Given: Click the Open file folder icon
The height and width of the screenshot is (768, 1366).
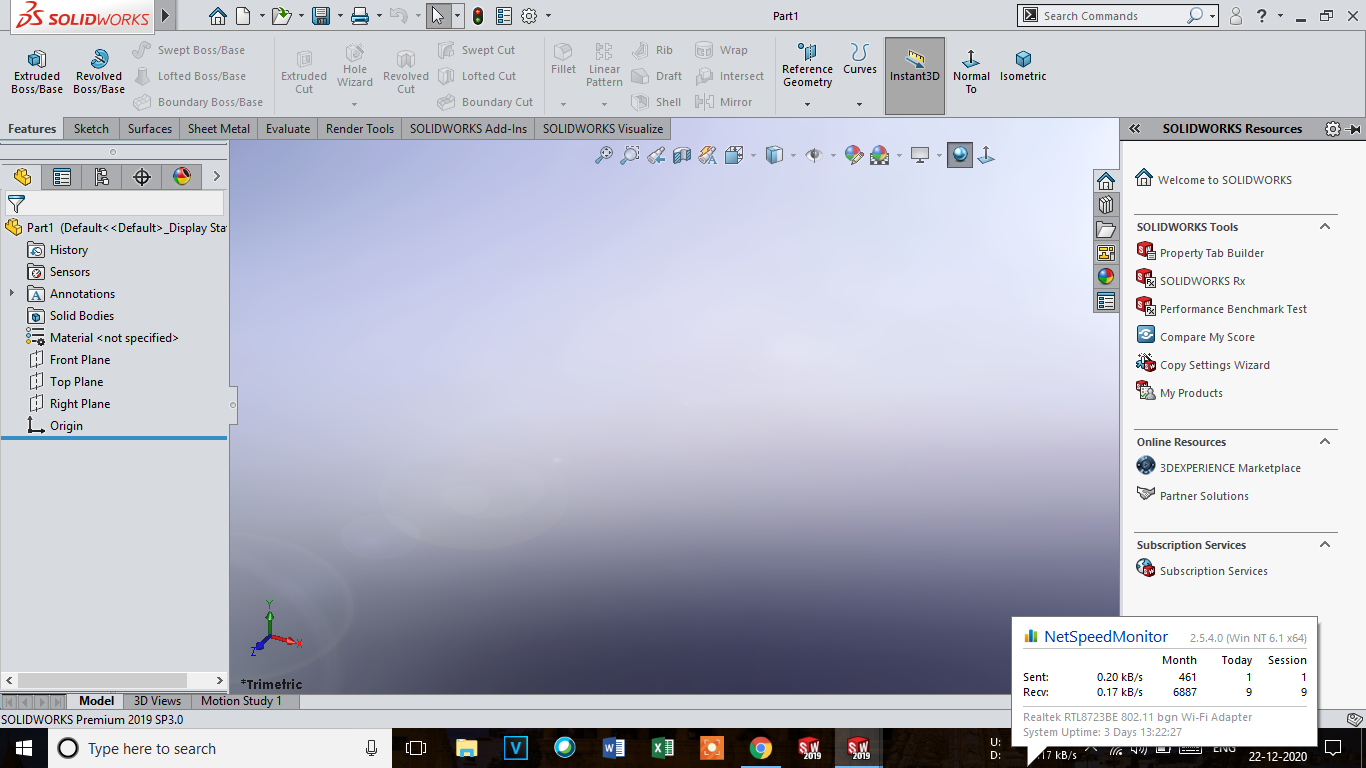Looking at the screenshot, I should click(x=281, y=16).
